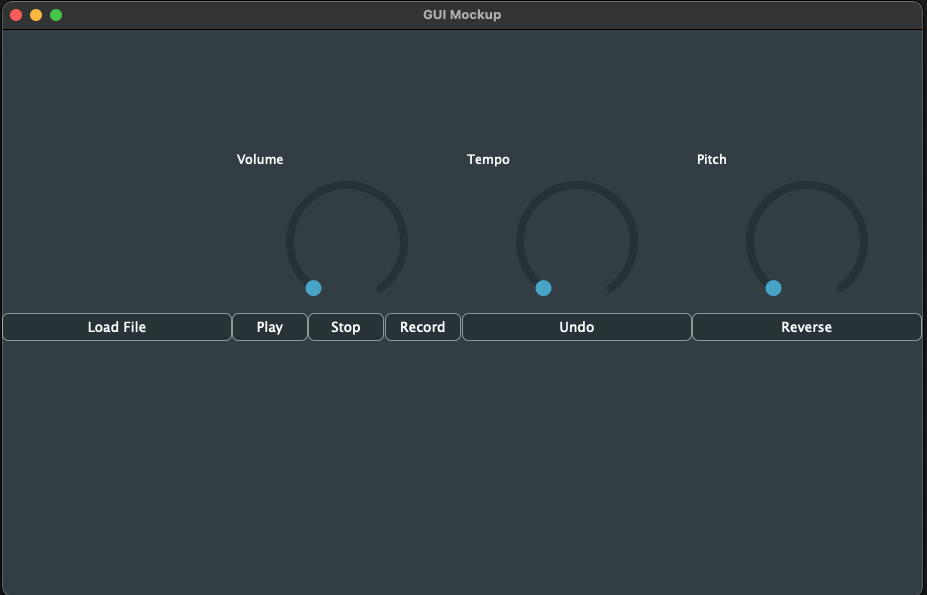Maximize the window with the green button
Image resolution: width=927 pixels, height=595 pixels.
tap(56, 15)
